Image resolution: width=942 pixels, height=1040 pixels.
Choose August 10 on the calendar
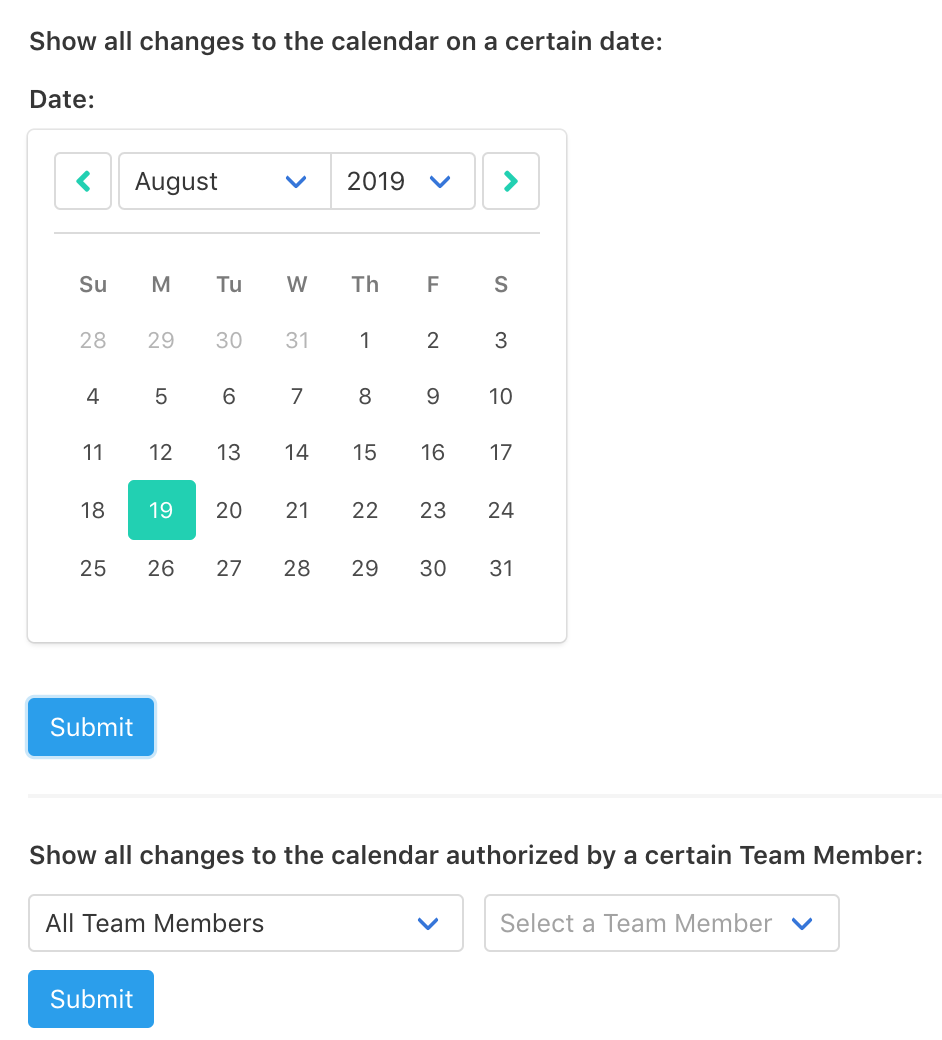tap(501, 396)
